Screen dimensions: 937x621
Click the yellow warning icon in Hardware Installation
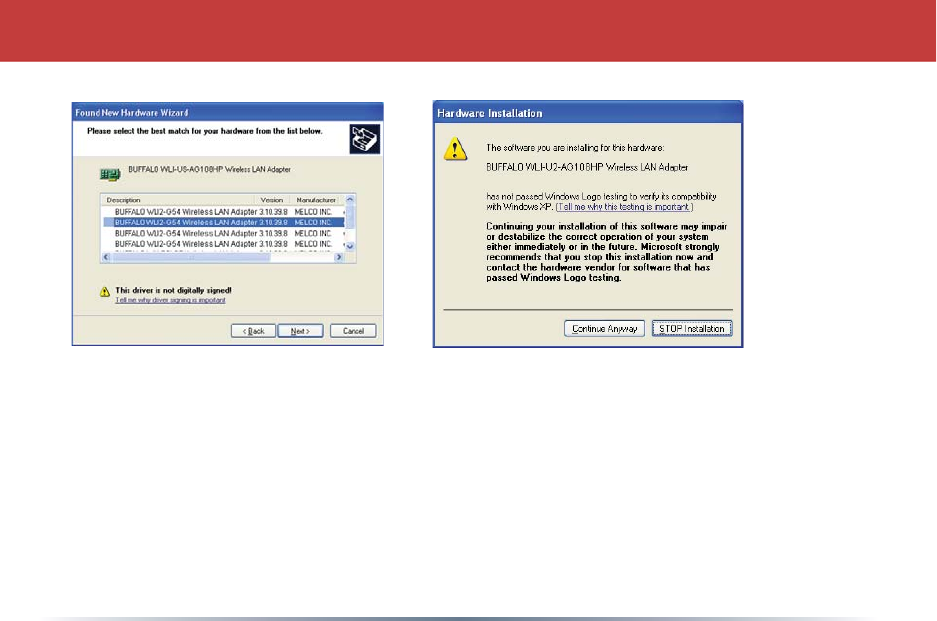(x=455, y=149)
